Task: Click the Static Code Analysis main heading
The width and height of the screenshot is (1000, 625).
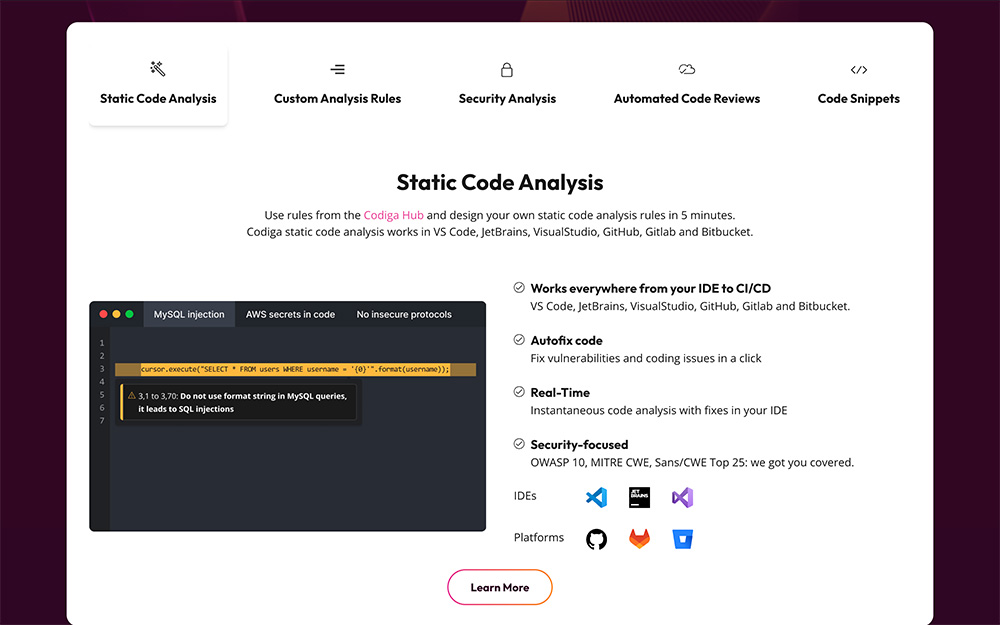Action: pyautogui.click(x=500, y=182)
